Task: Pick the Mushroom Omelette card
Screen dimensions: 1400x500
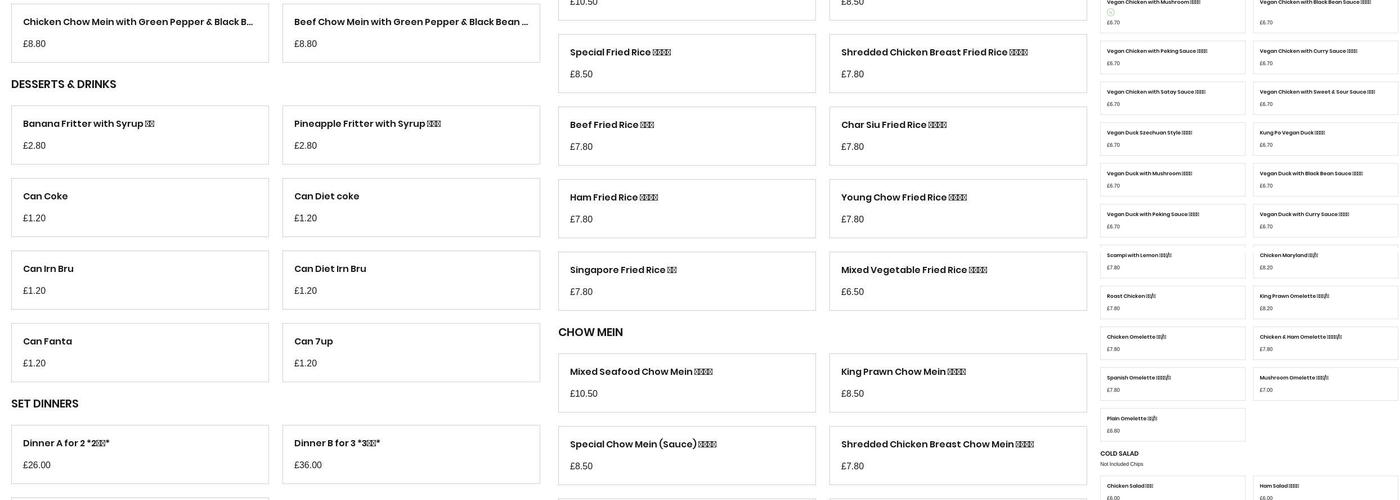Action: point(1325,384)
